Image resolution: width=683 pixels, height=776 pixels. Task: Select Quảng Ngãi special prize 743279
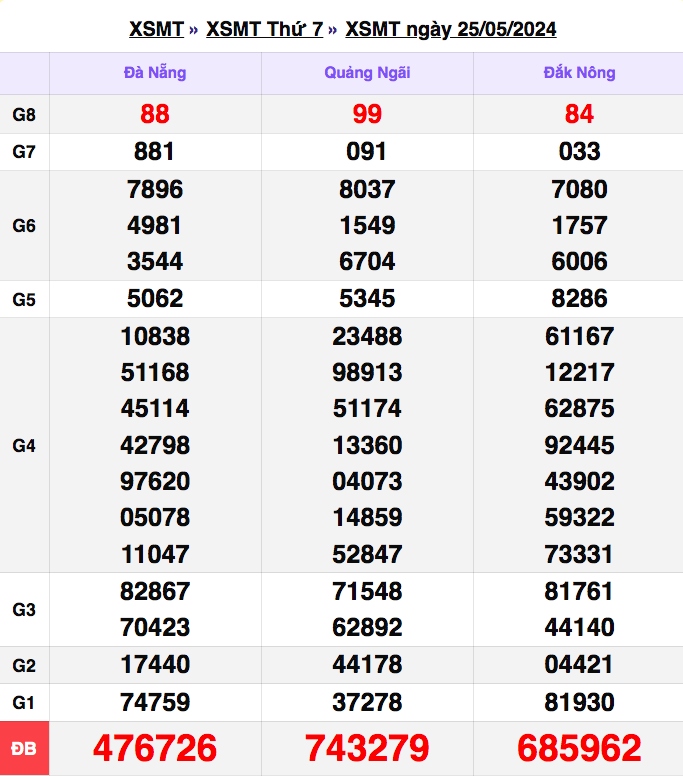click(367, 748)
